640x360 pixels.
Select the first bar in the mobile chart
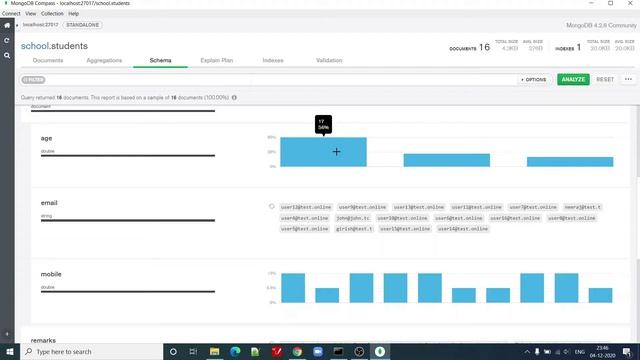pos(293,288)
